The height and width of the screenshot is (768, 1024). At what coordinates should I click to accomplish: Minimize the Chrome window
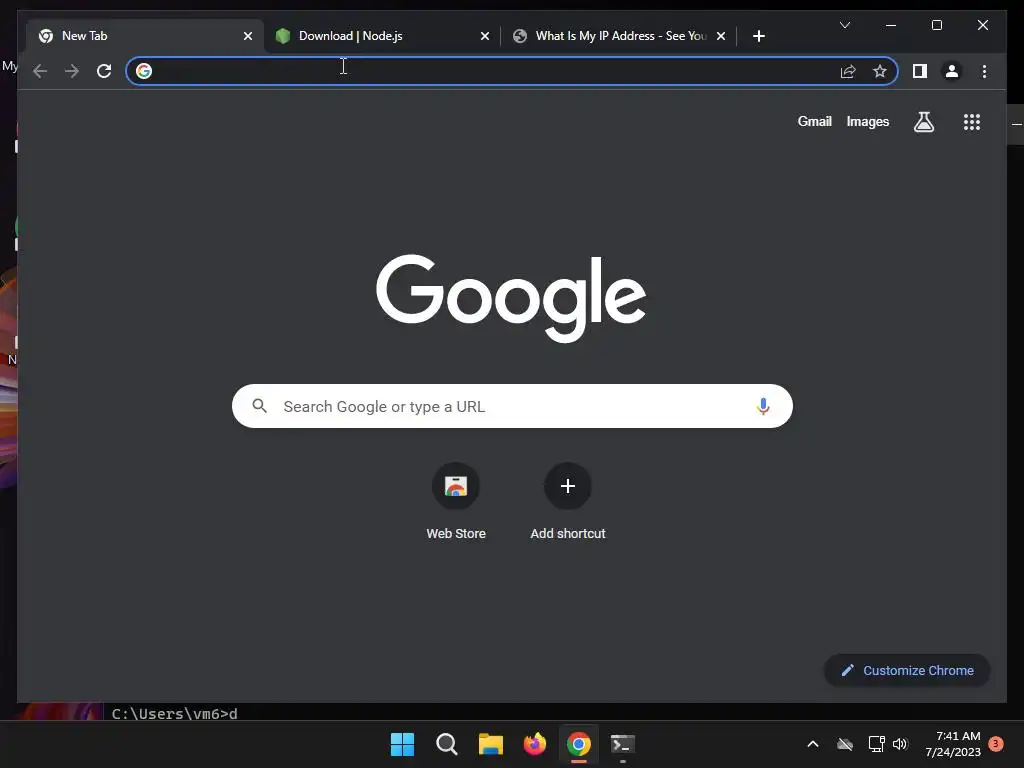(x=891, y=25)
